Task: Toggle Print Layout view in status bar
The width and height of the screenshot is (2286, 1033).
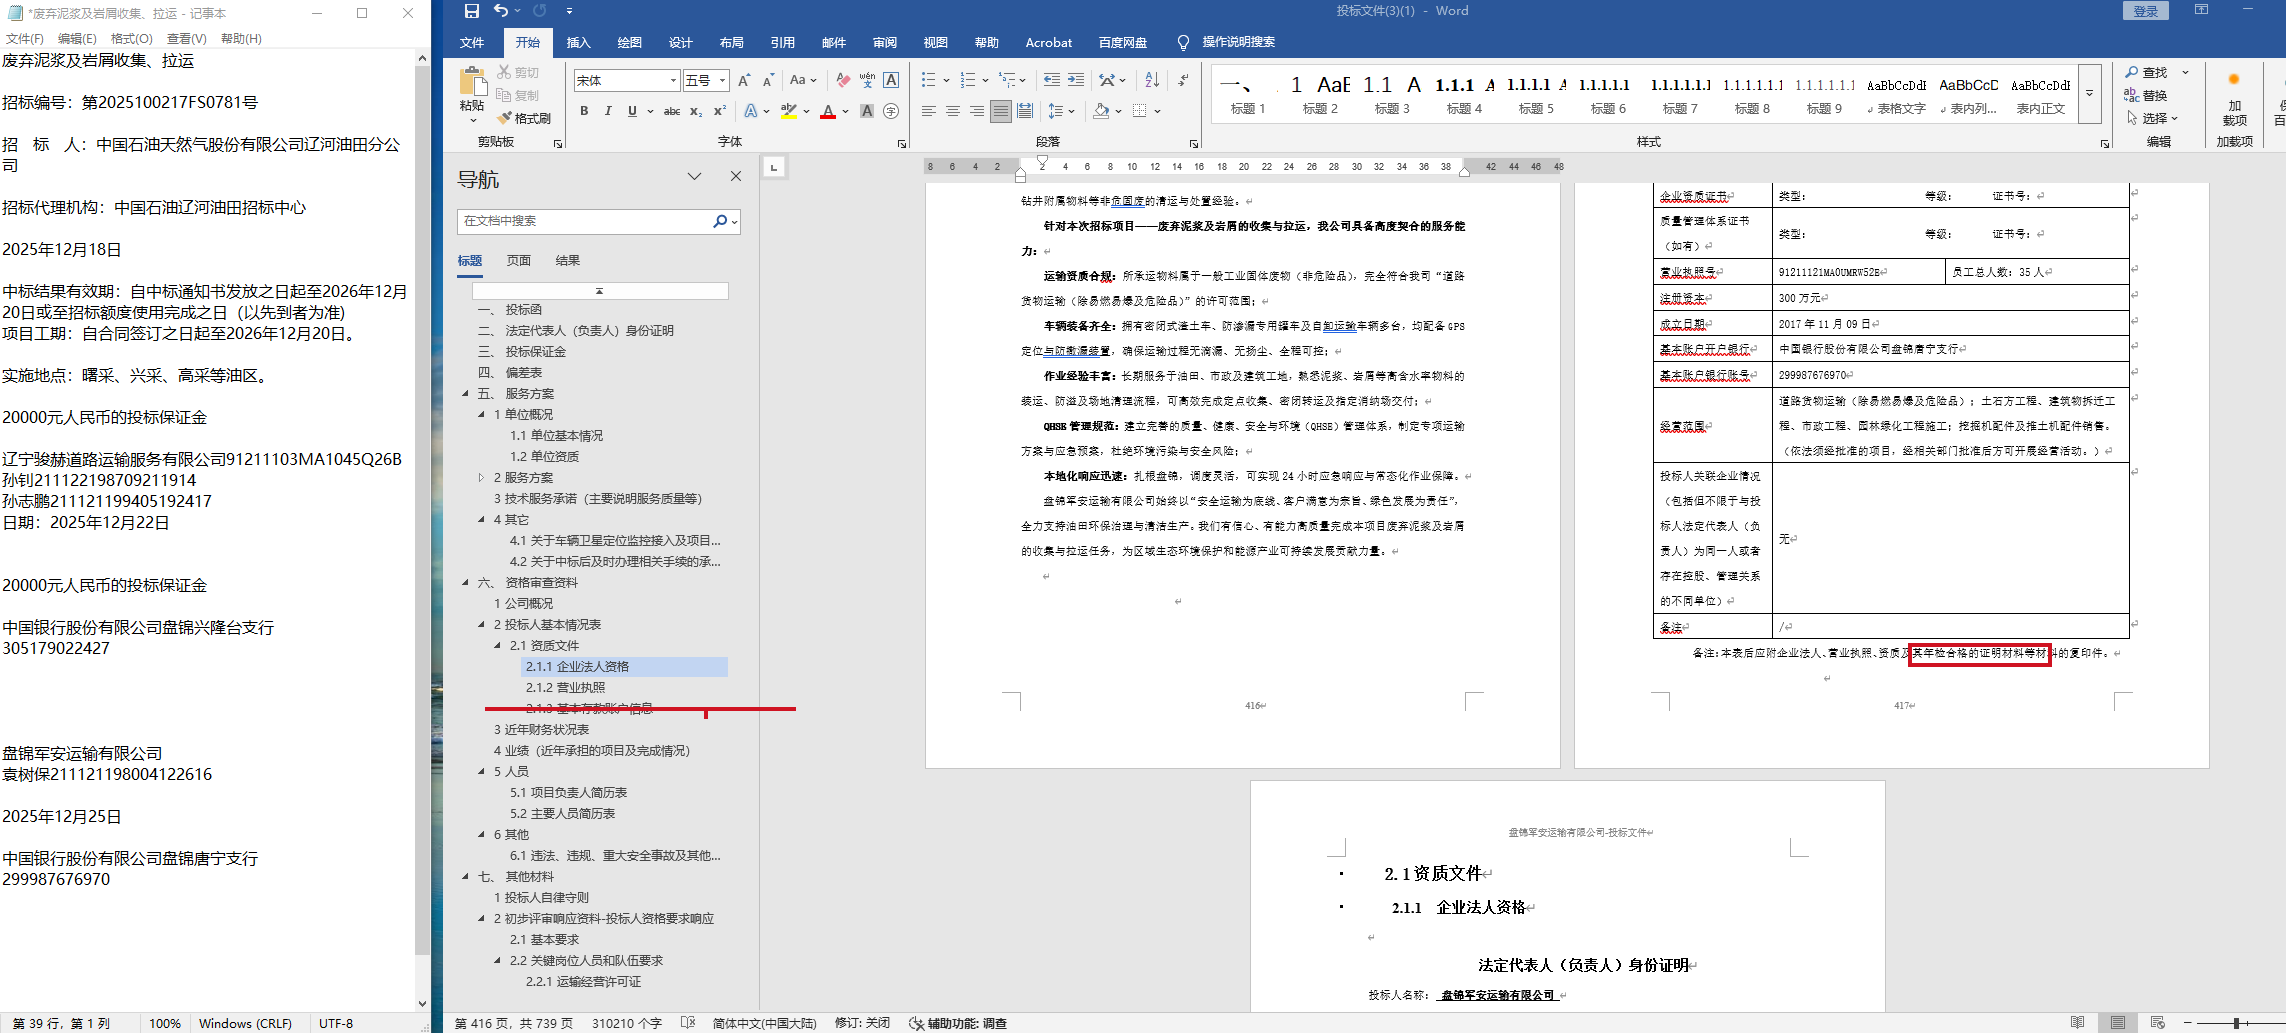Action: point(2118,1023)
